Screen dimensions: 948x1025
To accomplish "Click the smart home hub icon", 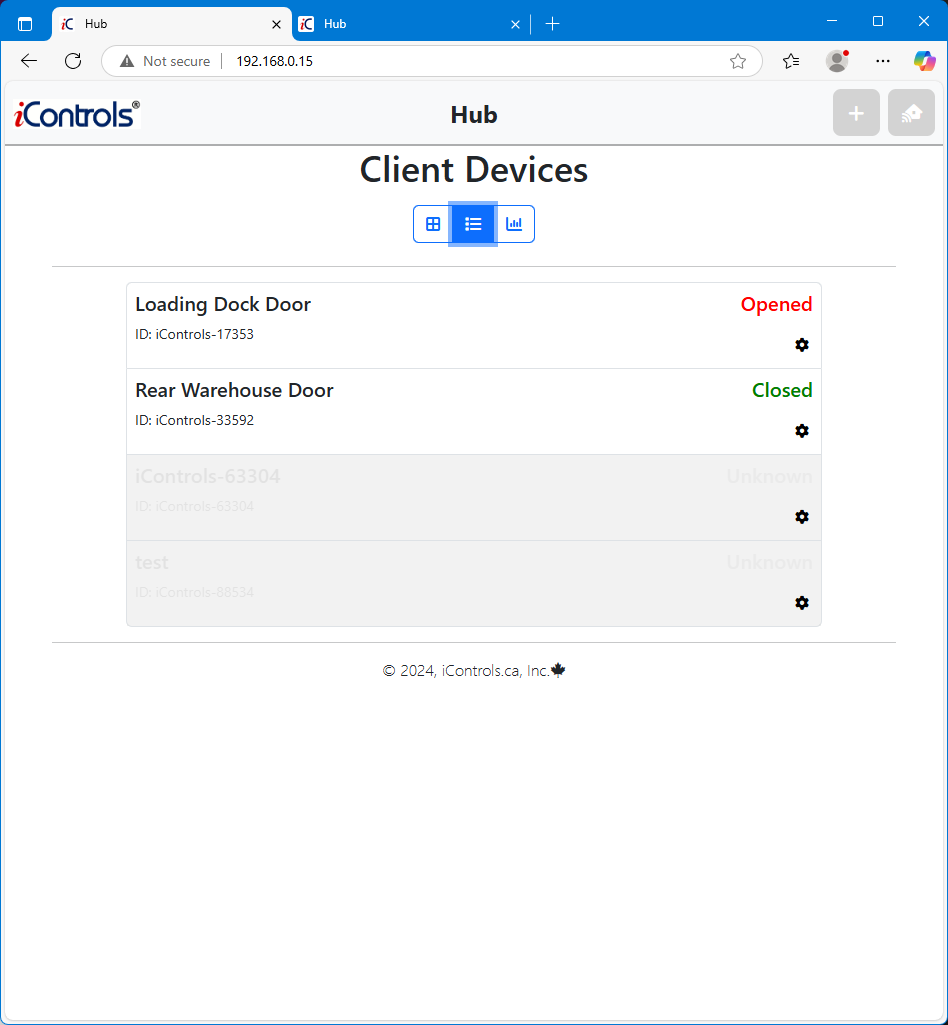I will coord(911,112).
